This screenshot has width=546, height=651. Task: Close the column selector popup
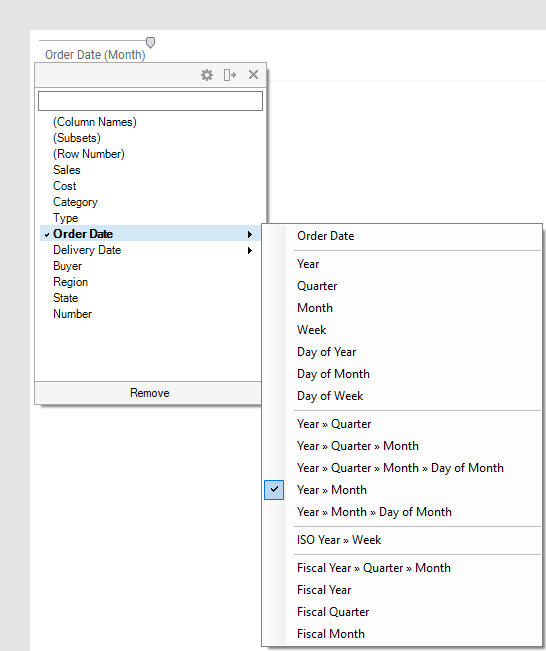tap(253, 75)
